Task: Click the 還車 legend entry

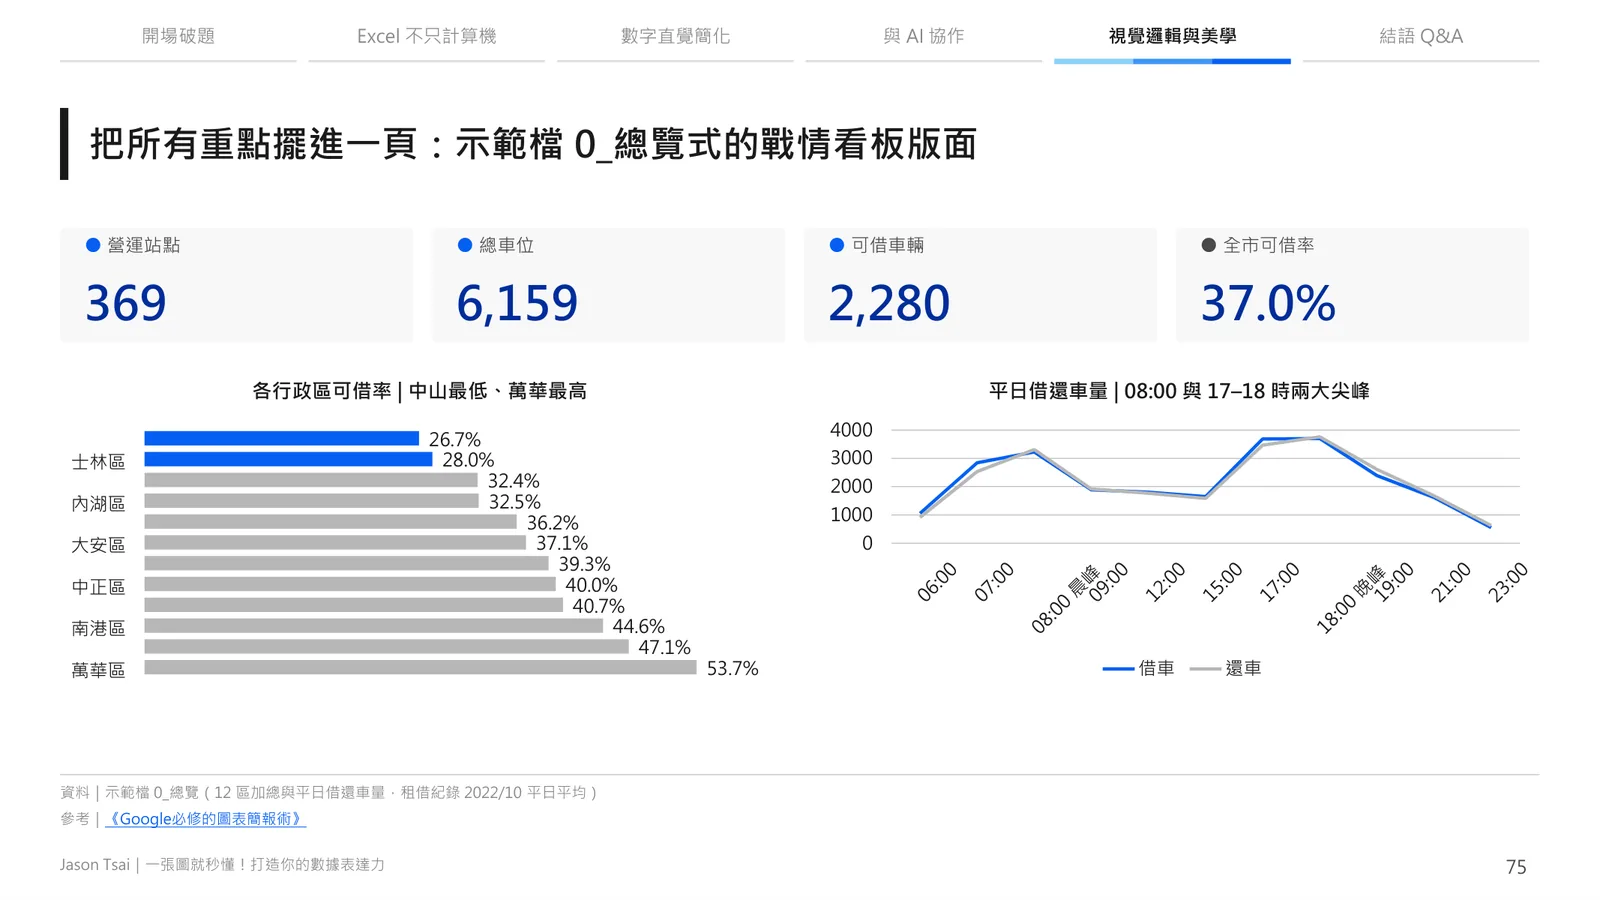Action: (x=1226, y=668)
